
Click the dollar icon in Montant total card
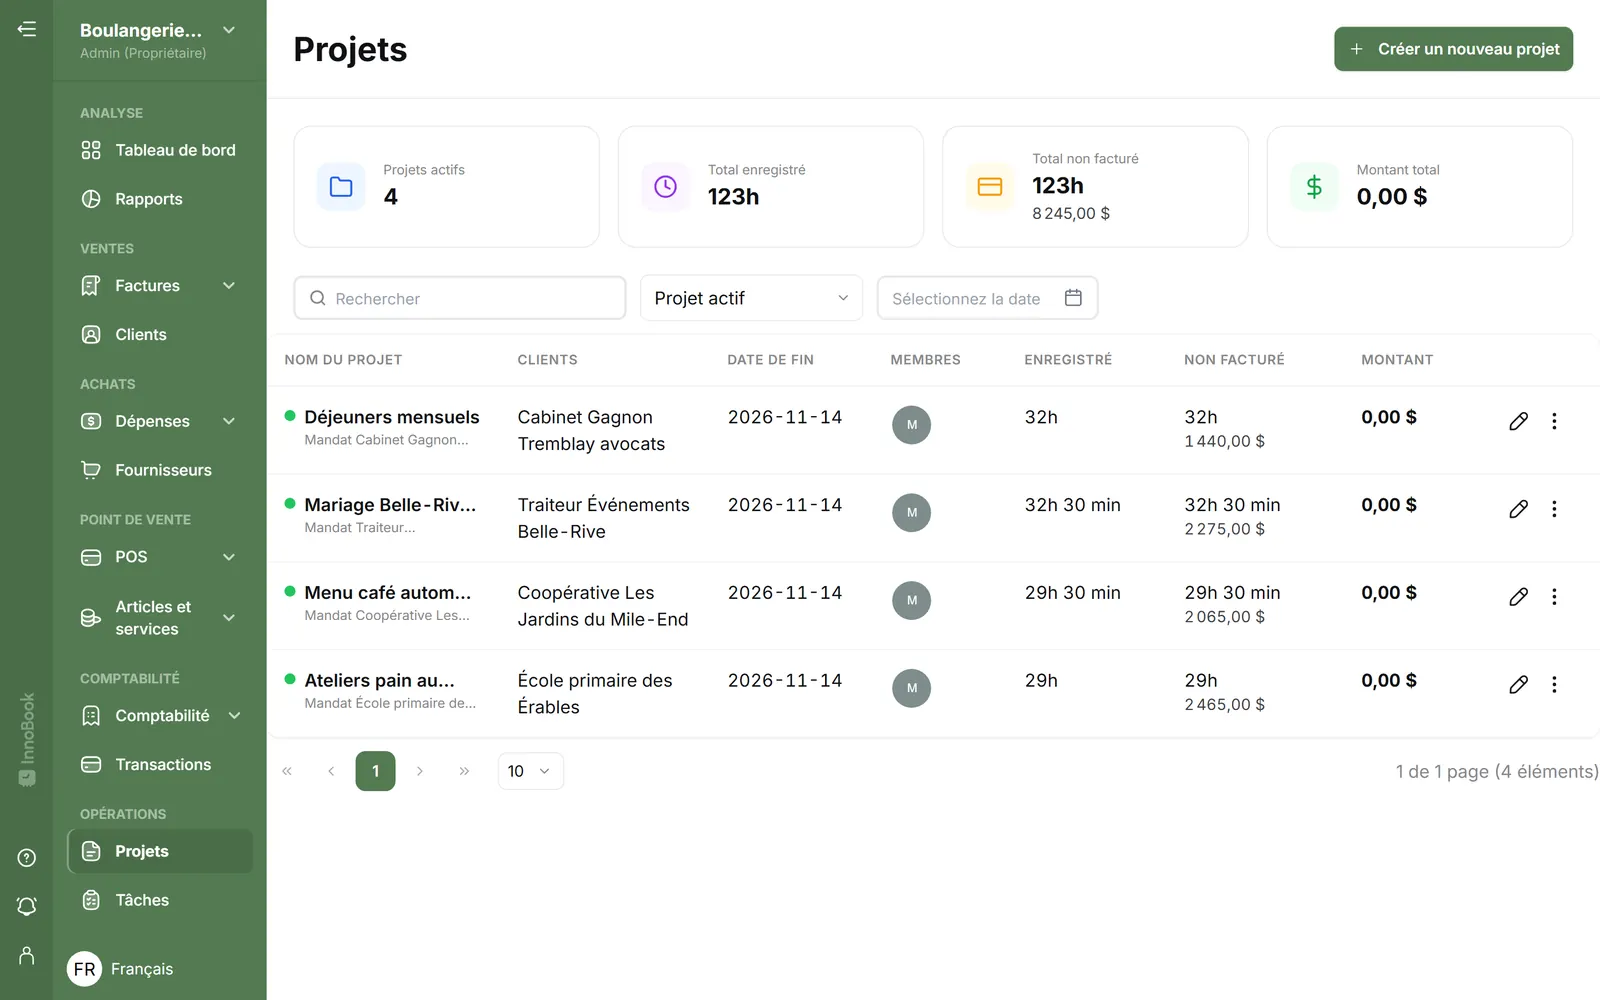(1314, 187)
